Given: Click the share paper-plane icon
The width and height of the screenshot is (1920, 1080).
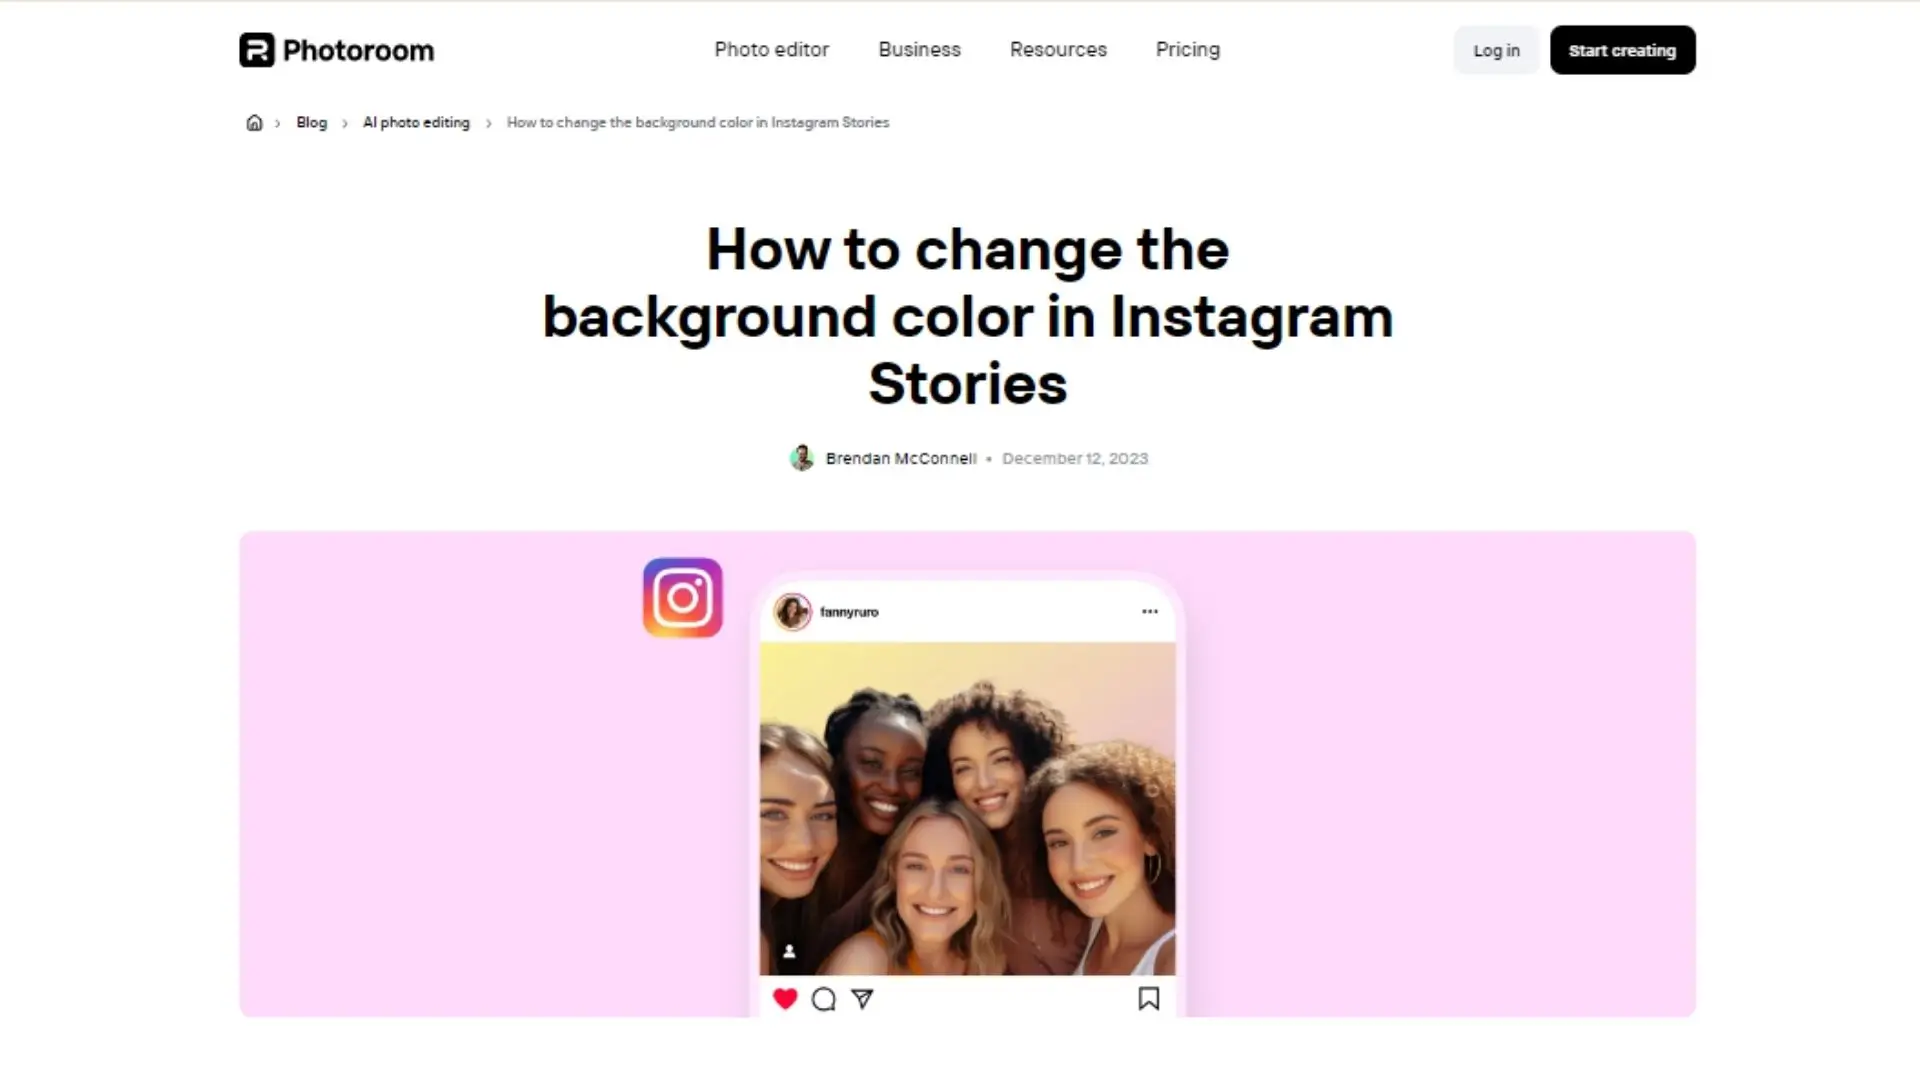Looking at the screenshot, I should 862,998.
